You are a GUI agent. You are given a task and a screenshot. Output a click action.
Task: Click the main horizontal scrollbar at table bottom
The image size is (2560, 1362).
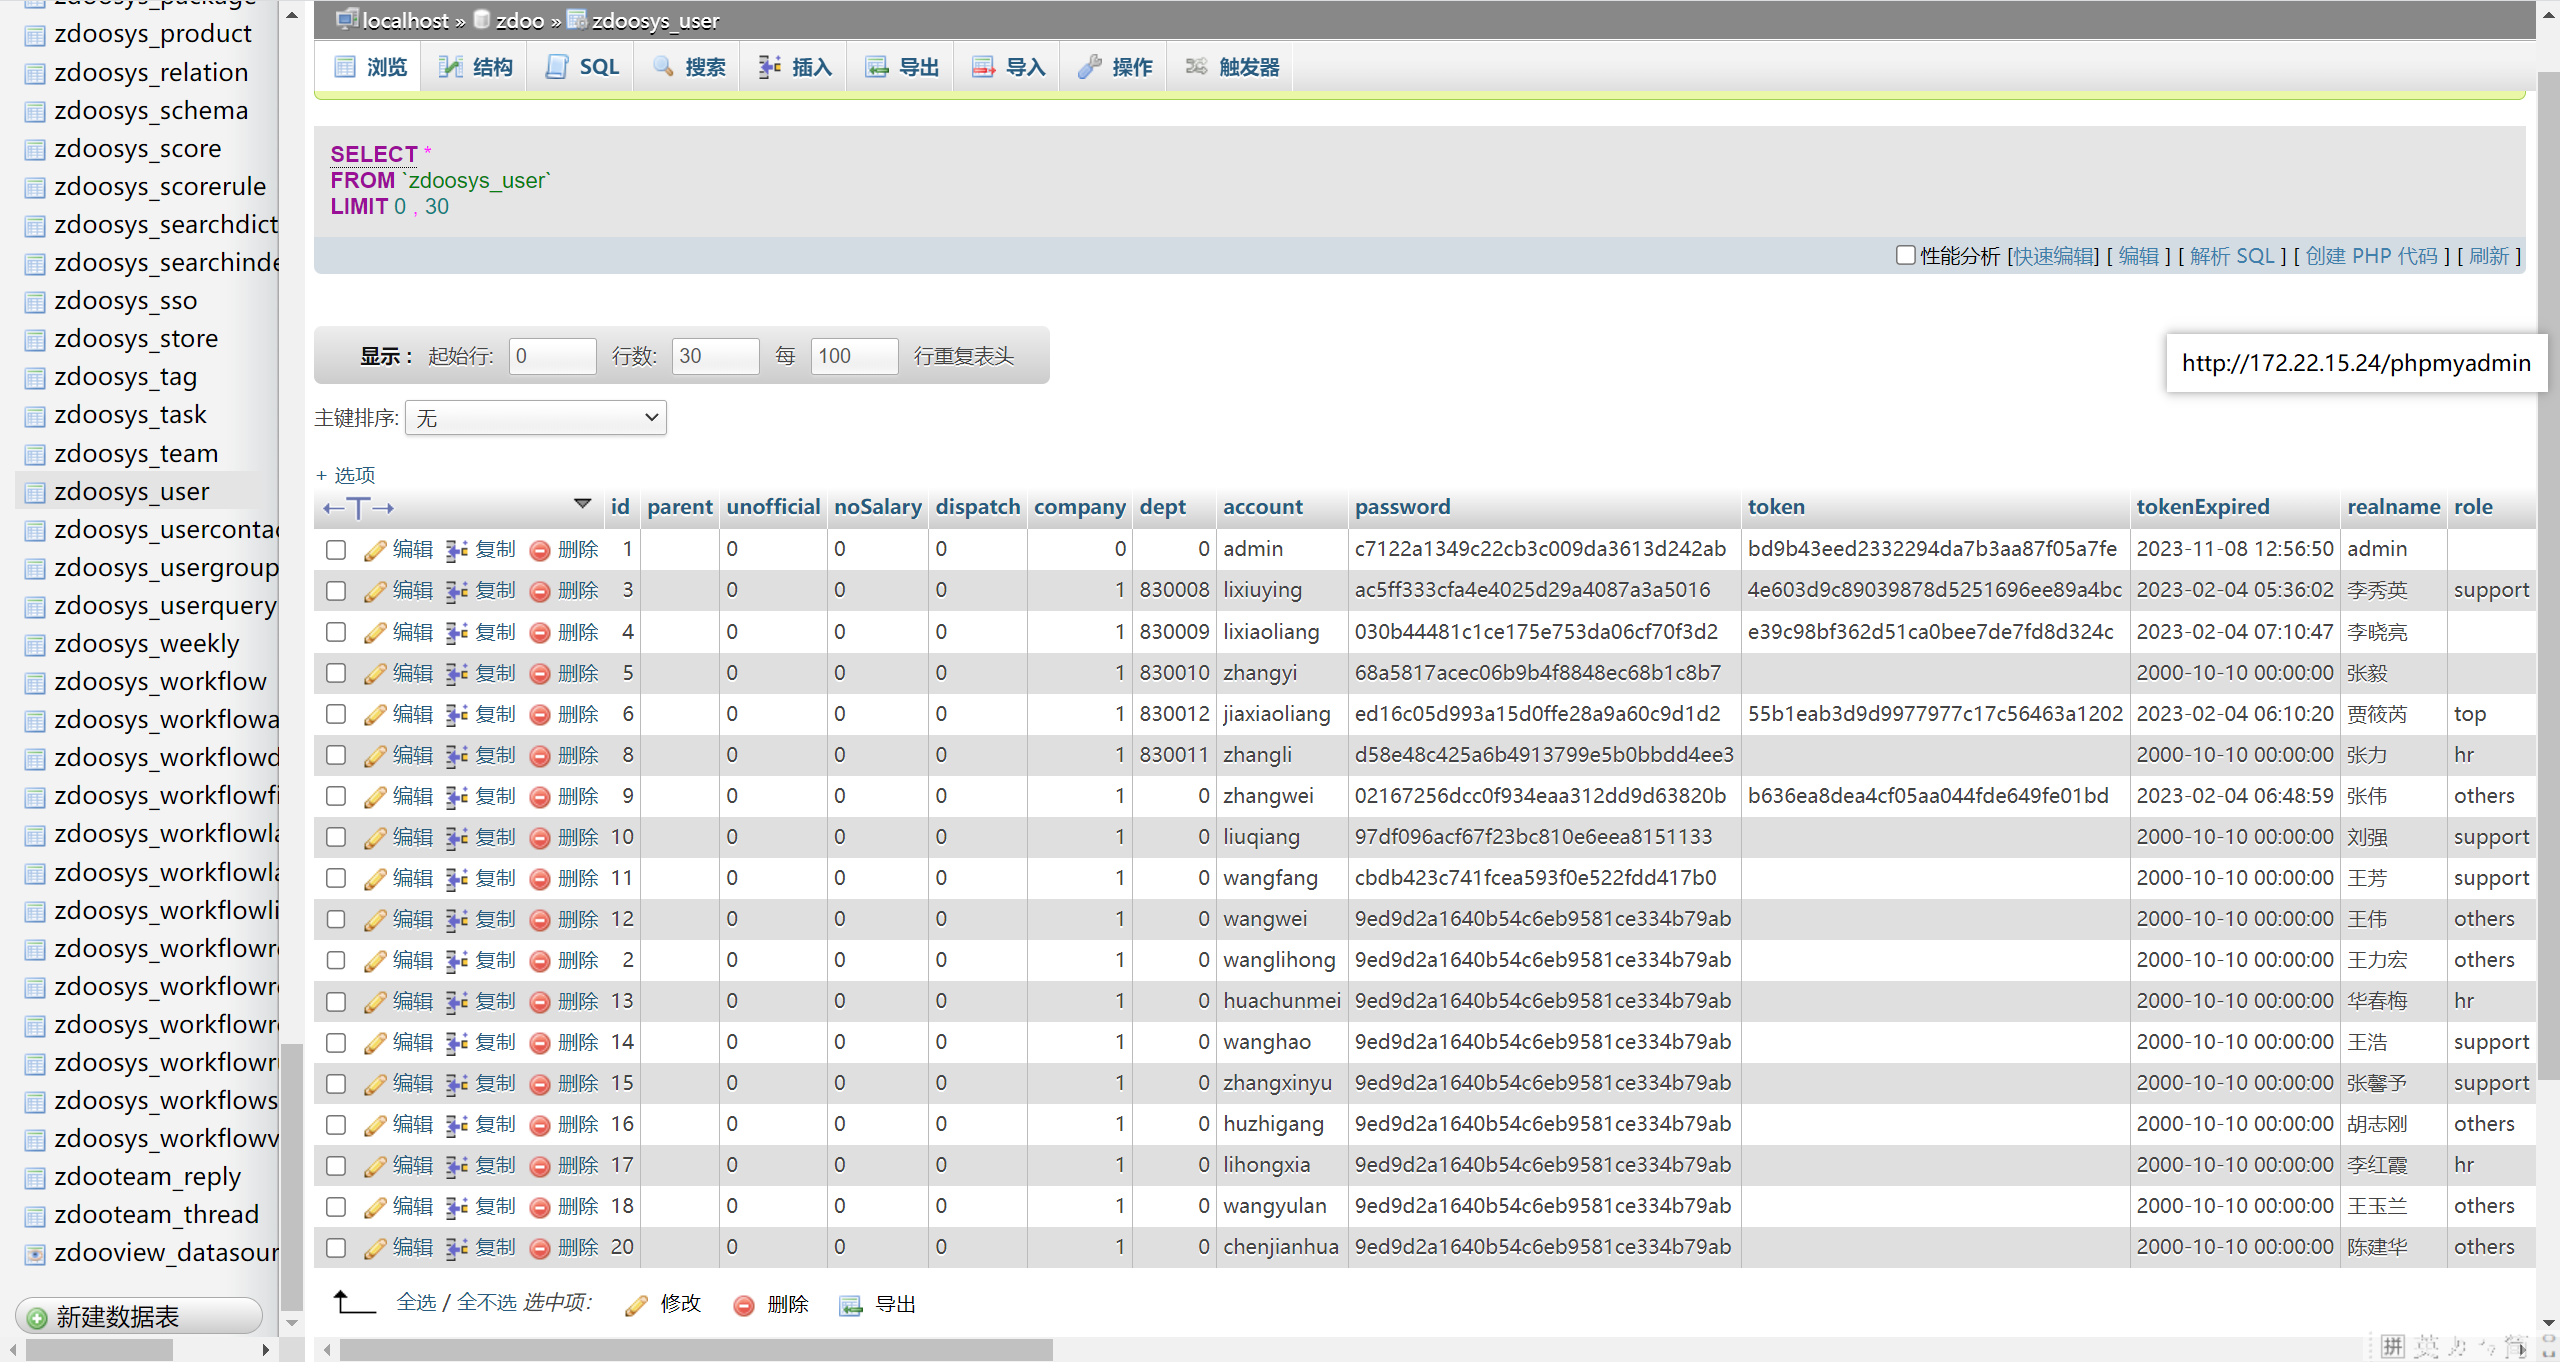(696, 1351)
